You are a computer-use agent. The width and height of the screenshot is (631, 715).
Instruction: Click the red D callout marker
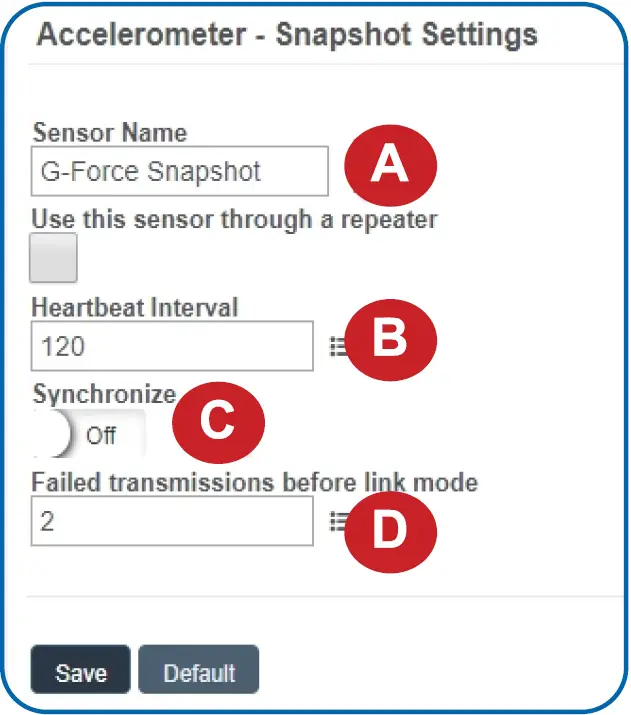(390, 530)
